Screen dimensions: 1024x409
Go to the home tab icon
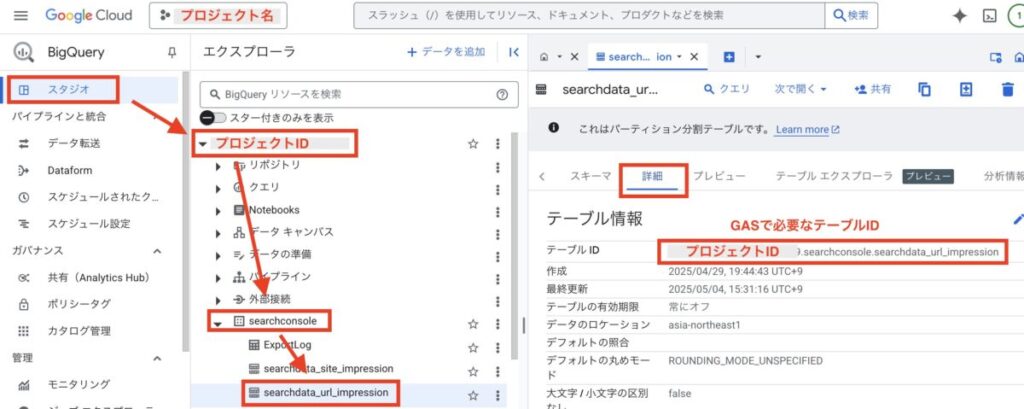tap(543, 57)
